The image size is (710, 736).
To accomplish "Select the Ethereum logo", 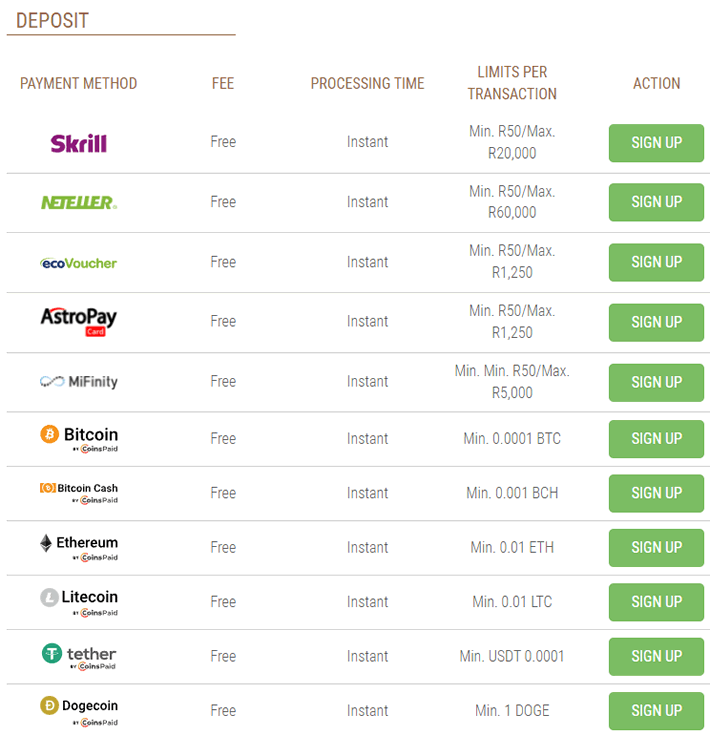I will [79, 548].
